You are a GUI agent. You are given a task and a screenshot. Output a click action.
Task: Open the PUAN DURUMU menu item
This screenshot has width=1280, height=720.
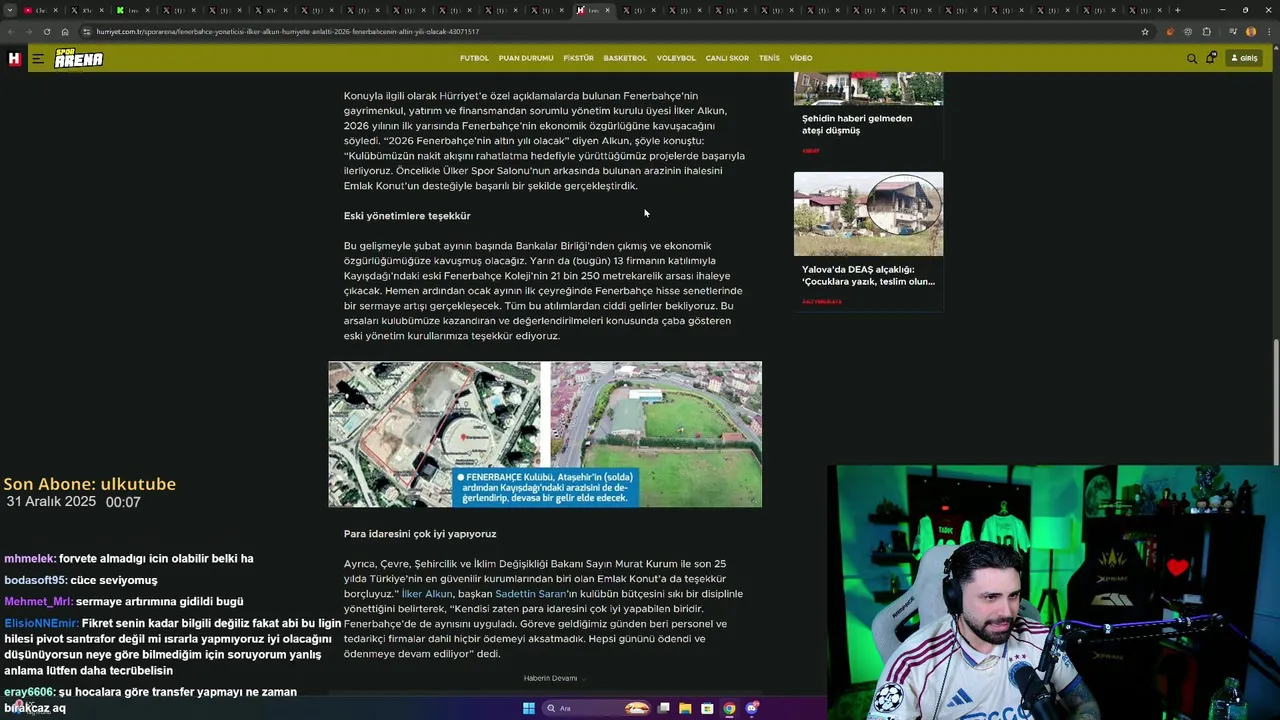[x=526, y=58]
